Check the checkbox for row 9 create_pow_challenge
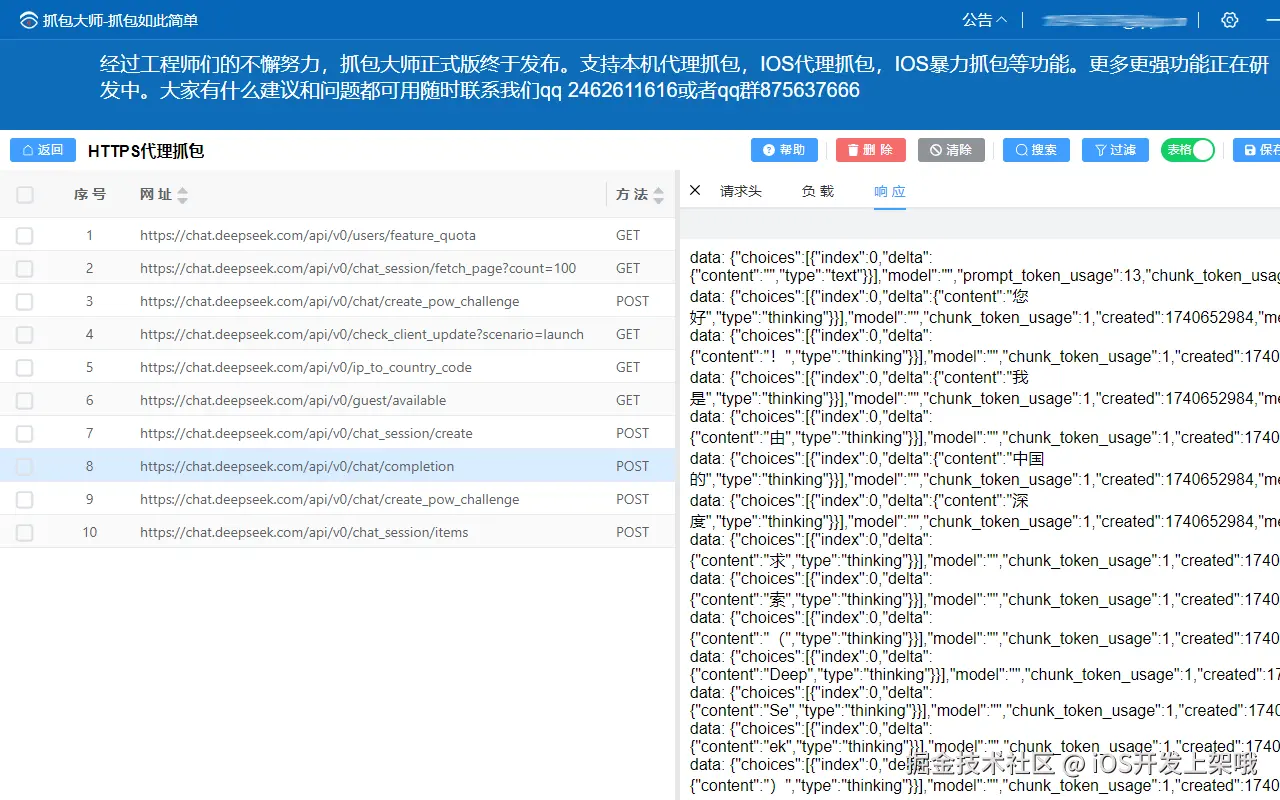1280x800 pixels. click(25, 500)
